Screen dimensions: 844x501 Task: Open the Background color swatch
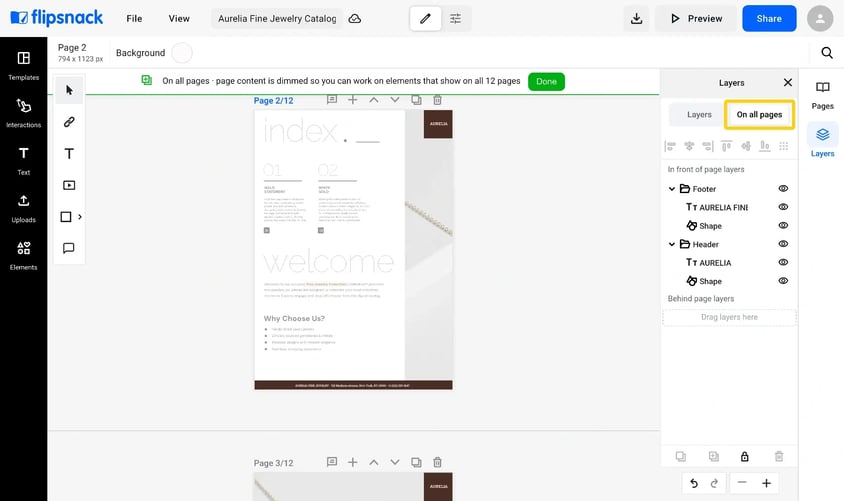point(182,53)
